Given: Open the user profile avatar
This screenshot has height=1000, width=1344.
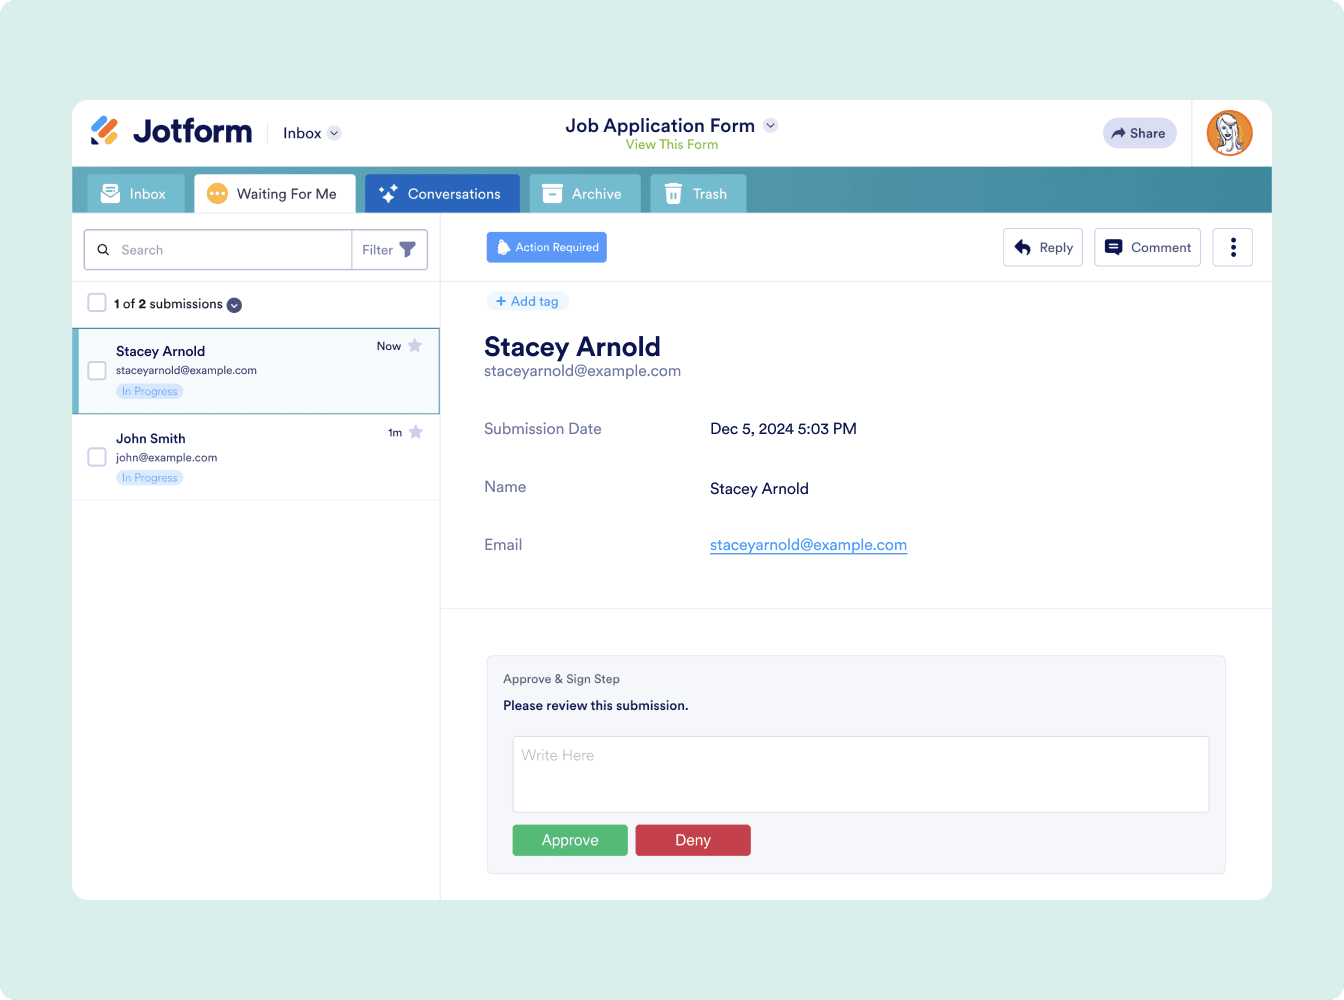Looking at the screenshot, I should coord(1229,133).
